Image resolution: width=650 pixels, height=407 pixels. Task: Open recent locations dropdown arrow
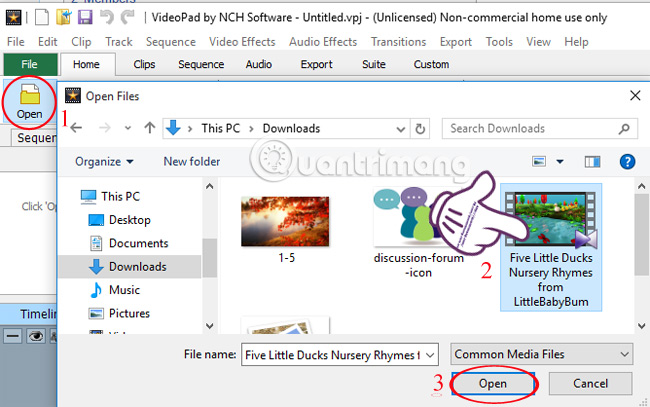pos(128,128)
